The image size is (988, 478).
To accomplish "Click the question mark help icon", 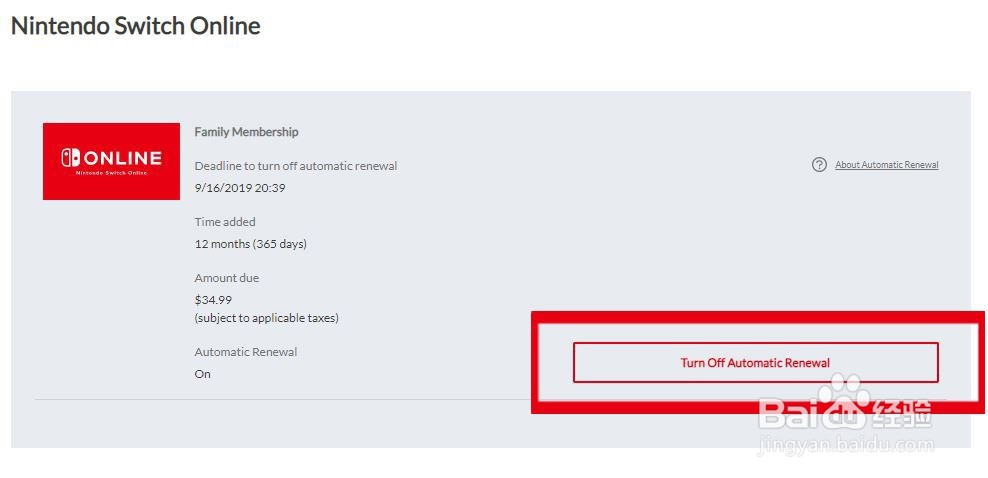I will pos(819,165).
